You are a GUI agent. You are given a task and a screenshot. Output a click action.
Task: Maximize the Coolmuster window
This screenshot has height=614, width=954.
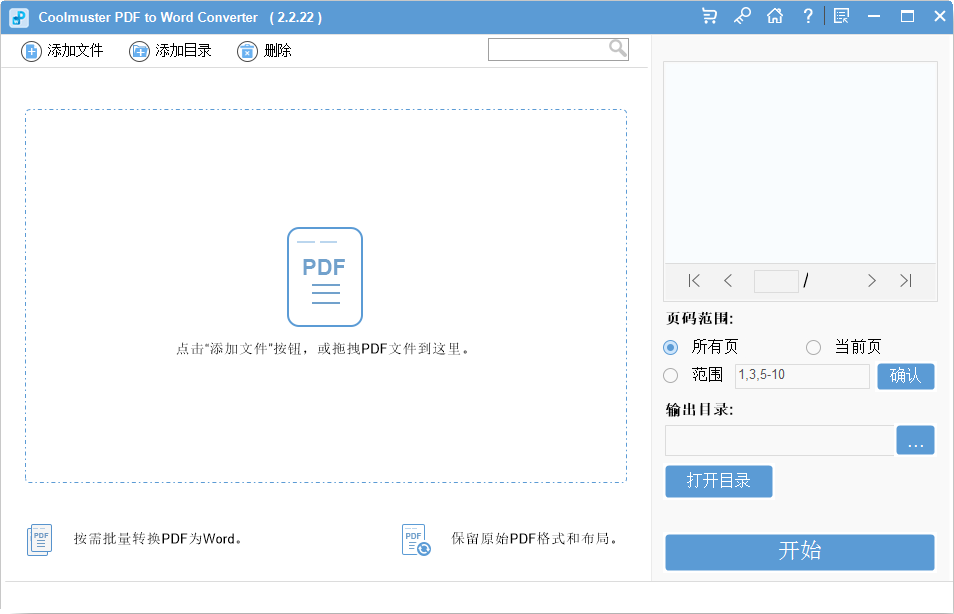(907, 16)
